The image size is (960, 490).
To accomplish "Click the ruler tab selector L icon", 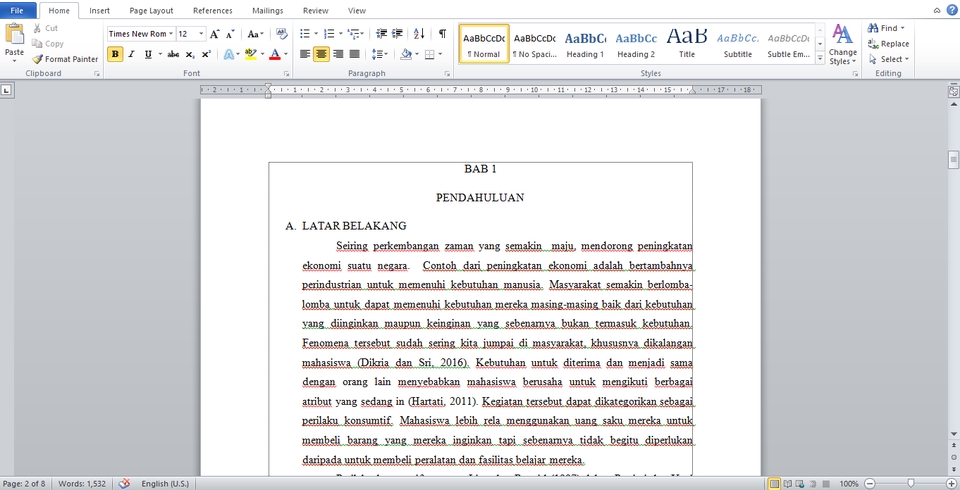I will [x=6, y=90].
